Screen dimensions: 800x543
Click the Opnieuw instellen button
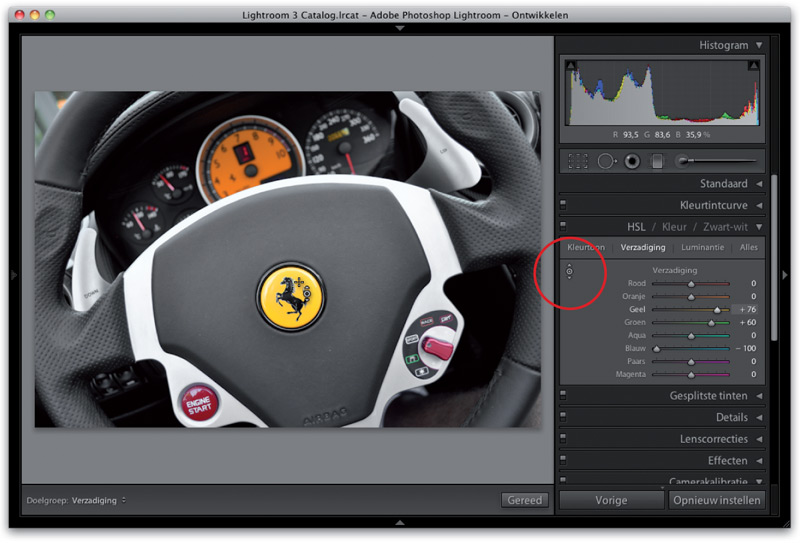pyautogui.click(x=716, y=500)
